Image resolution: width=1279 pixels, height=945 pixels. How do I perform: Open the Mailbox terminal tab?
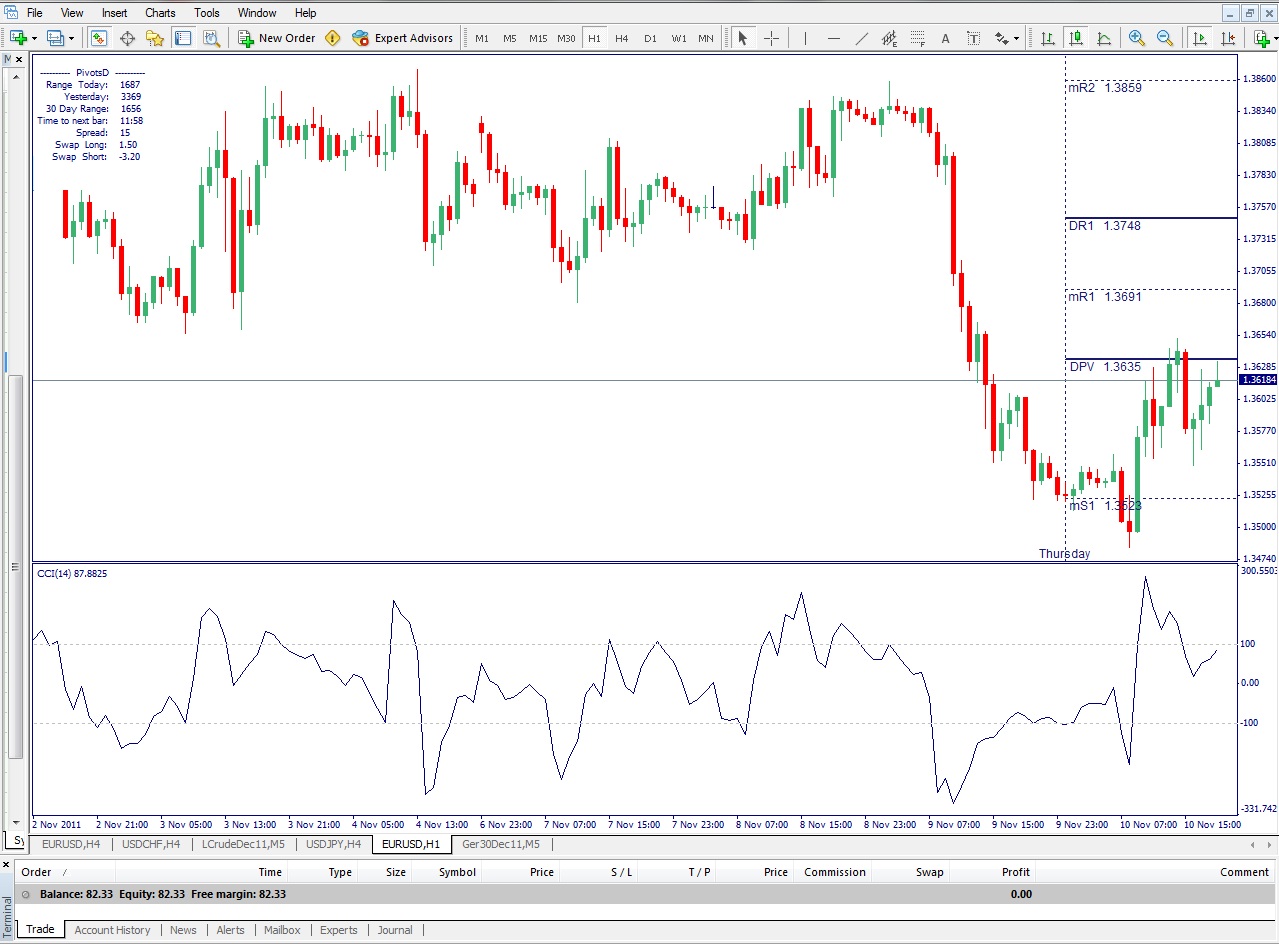[282, 930]
